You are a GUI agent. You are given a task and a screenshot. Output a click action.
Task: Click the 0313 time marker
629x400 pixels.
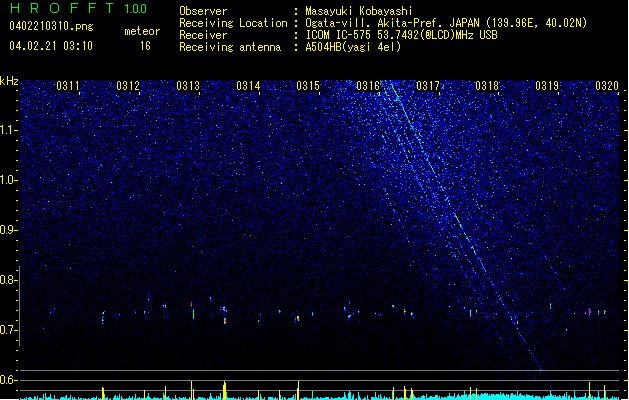click(x=188, y=86)
